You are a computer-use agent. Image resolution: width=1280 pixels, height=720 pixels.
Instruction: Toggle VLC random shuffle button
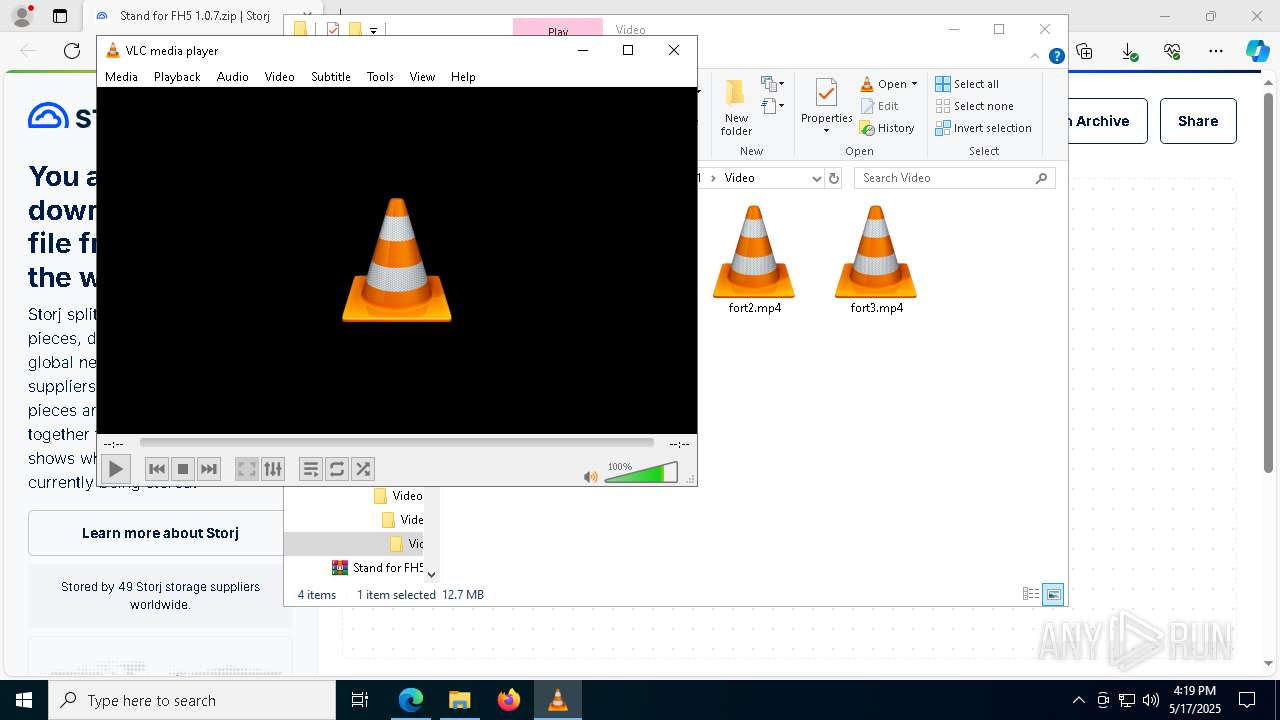tap(363, 469)
